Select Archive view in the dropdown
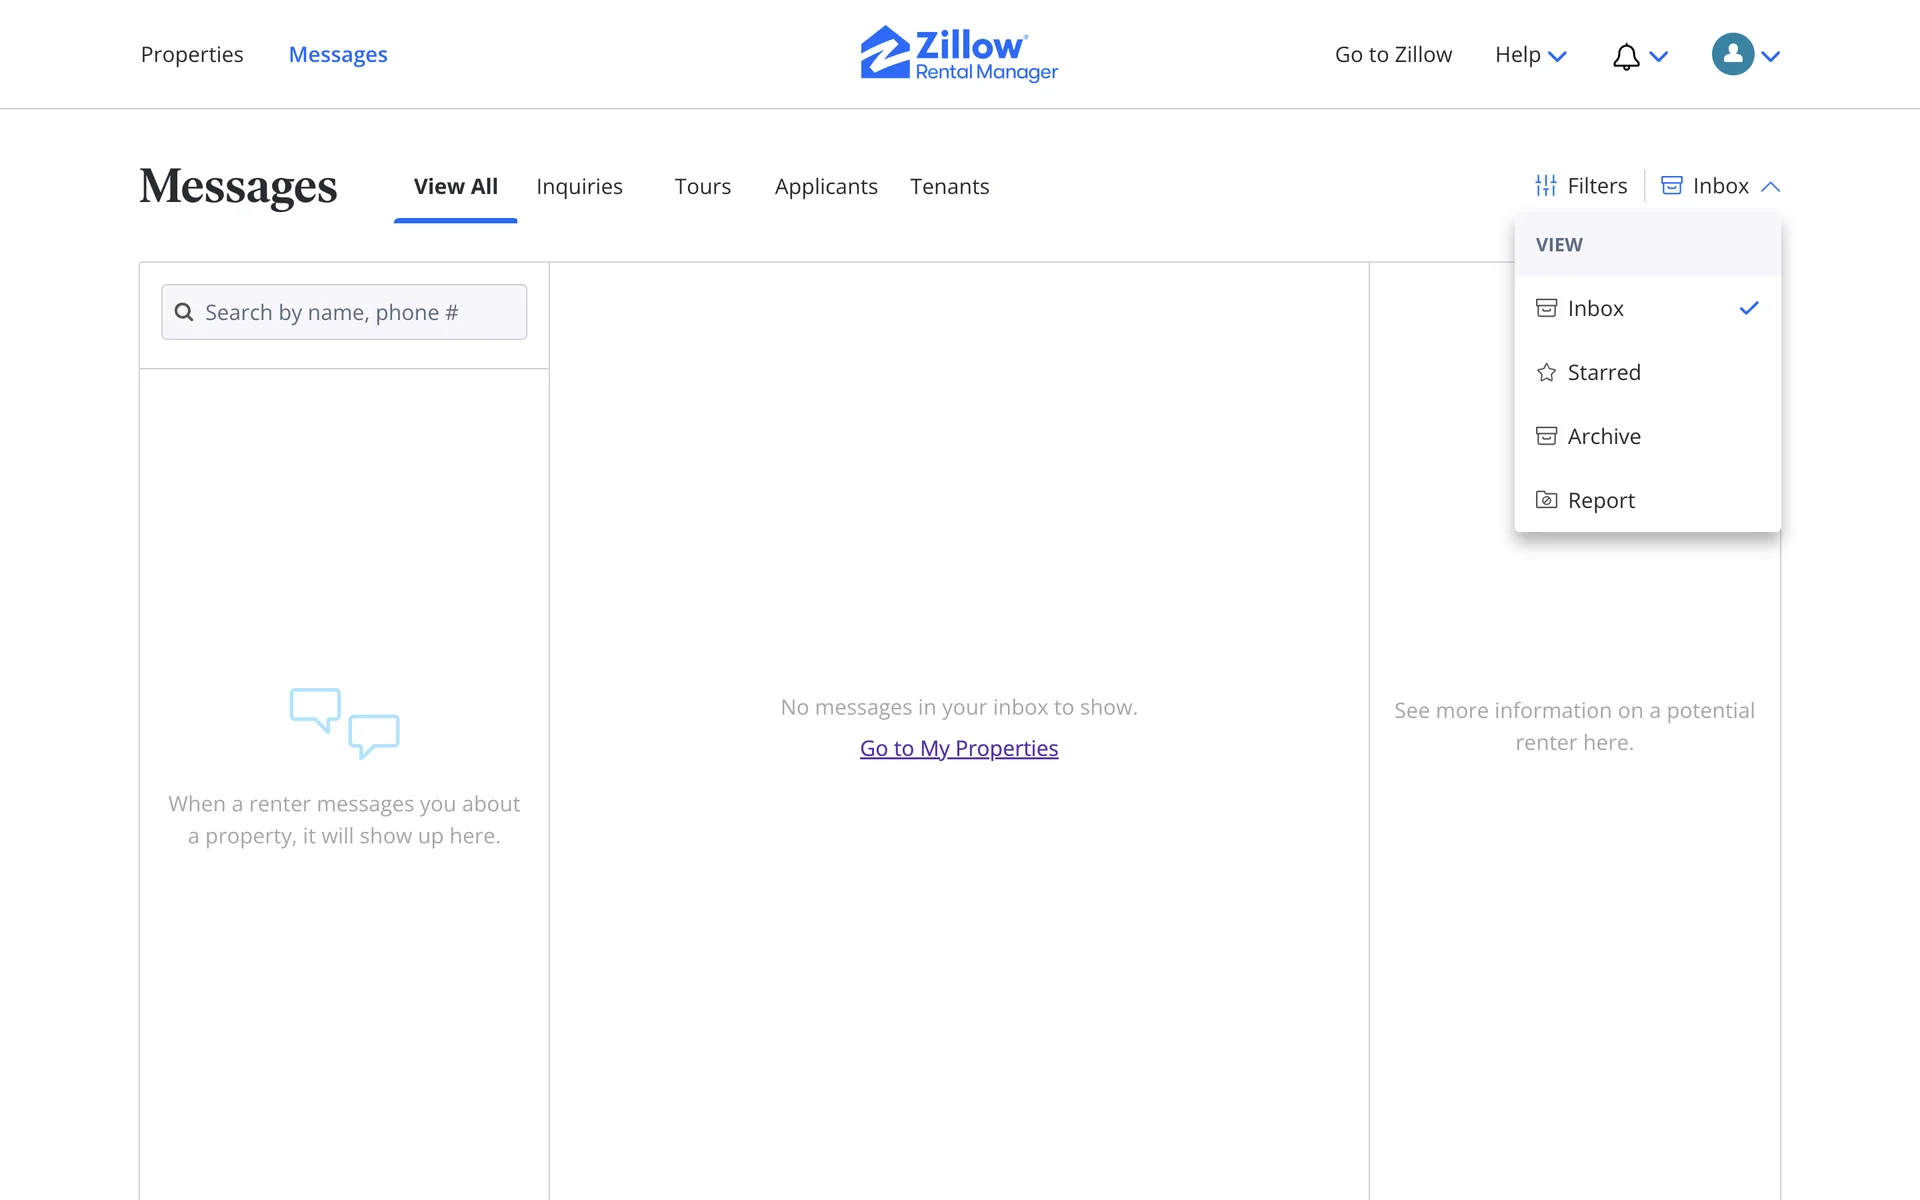The height and width of the screenshot is (1200, 1920). click(x=1603, y=436)
